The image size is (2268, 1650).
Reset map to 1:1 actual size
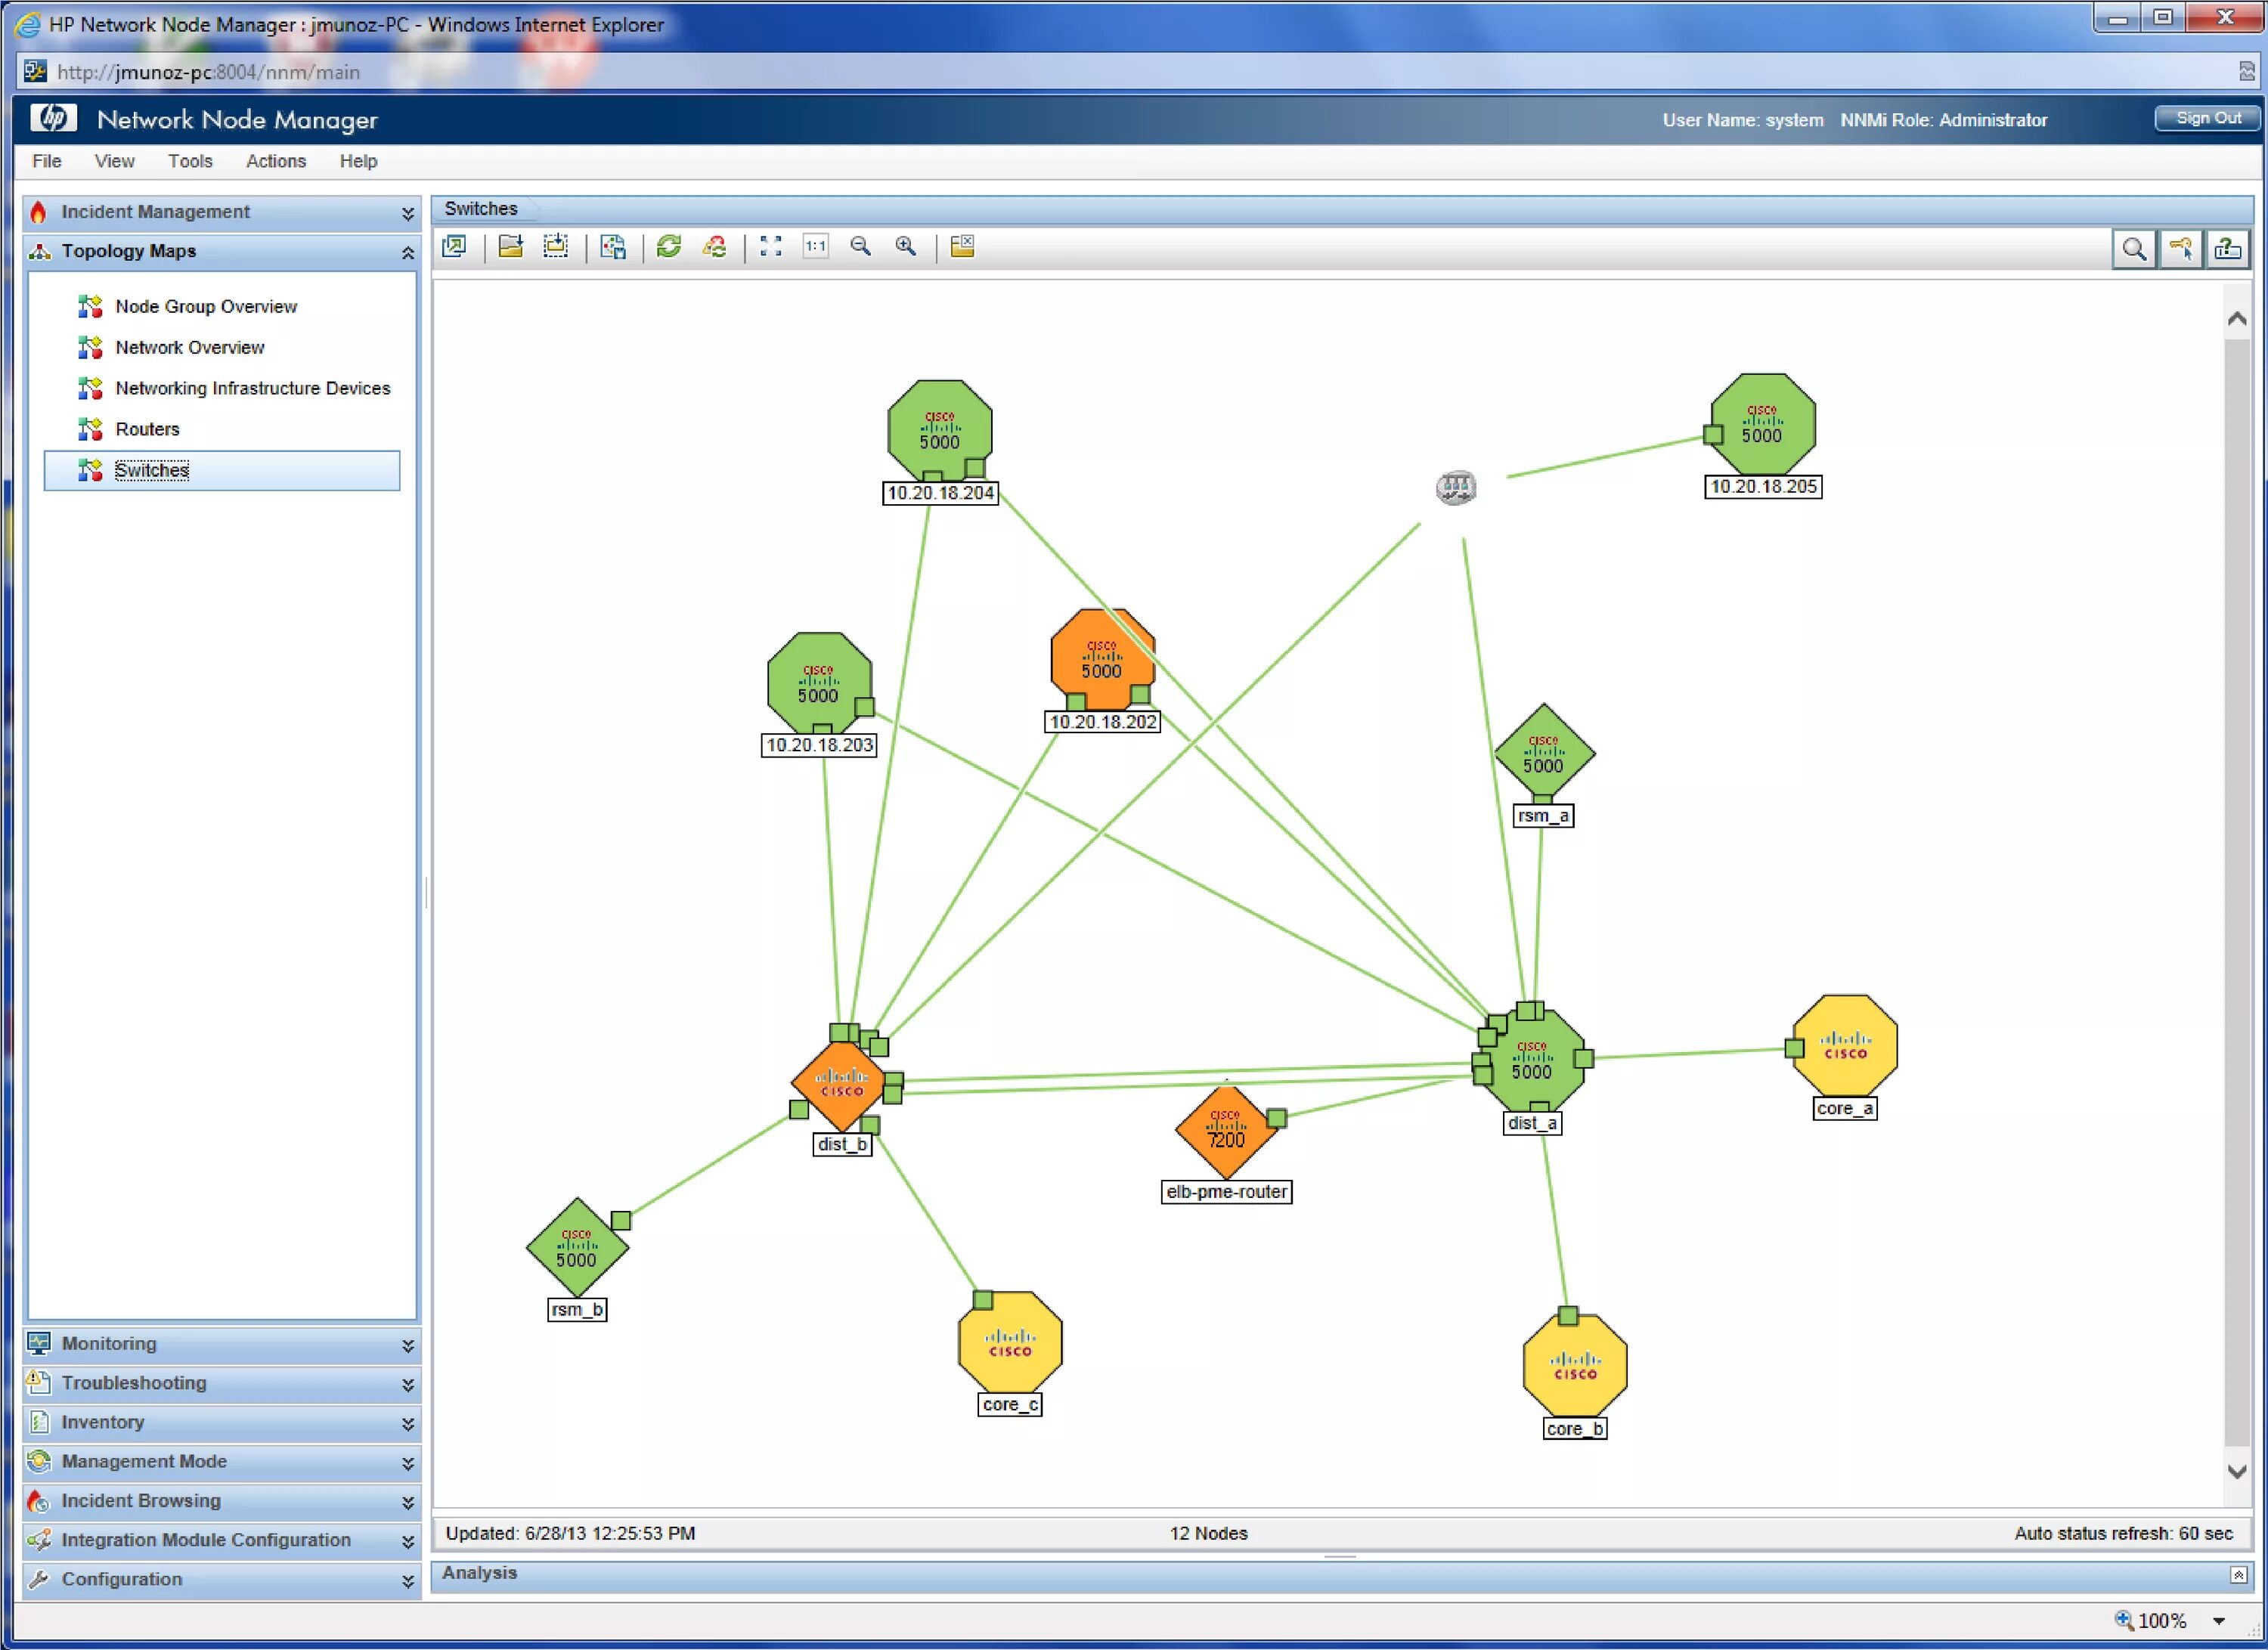816,247
